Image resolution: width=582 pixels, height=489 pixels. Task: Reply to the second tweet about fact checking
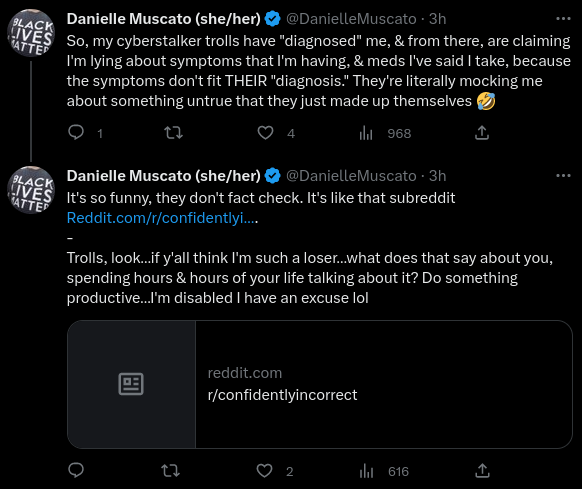point(76,470)
